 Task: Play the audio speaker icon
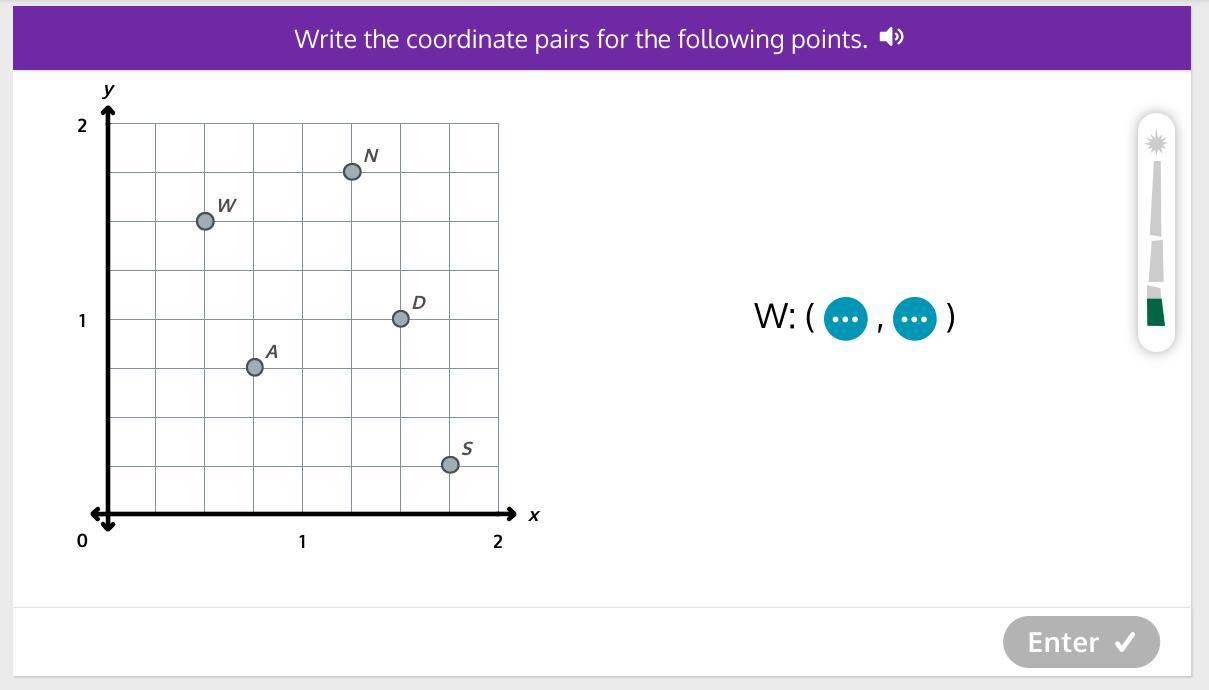coord(891,38)
